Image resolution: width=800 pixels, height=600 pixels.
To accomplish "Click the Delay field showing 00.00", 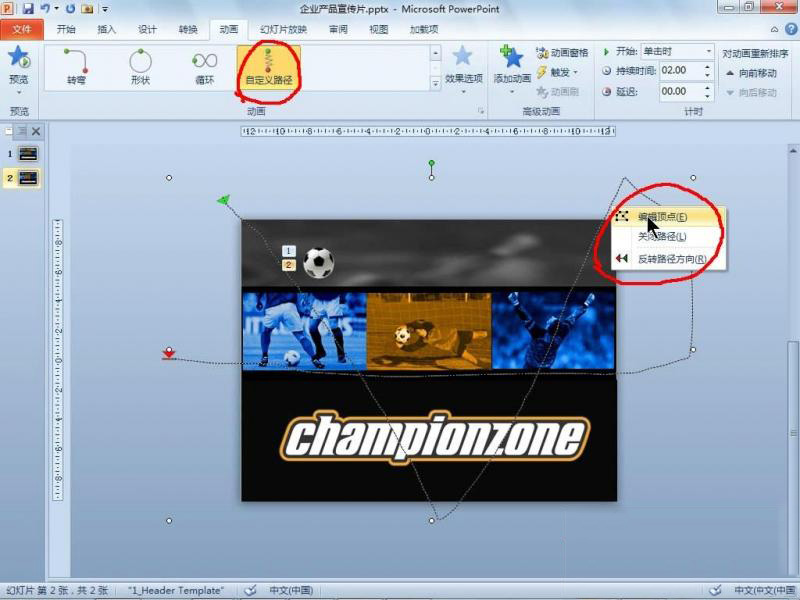I will tap(681, 91).
